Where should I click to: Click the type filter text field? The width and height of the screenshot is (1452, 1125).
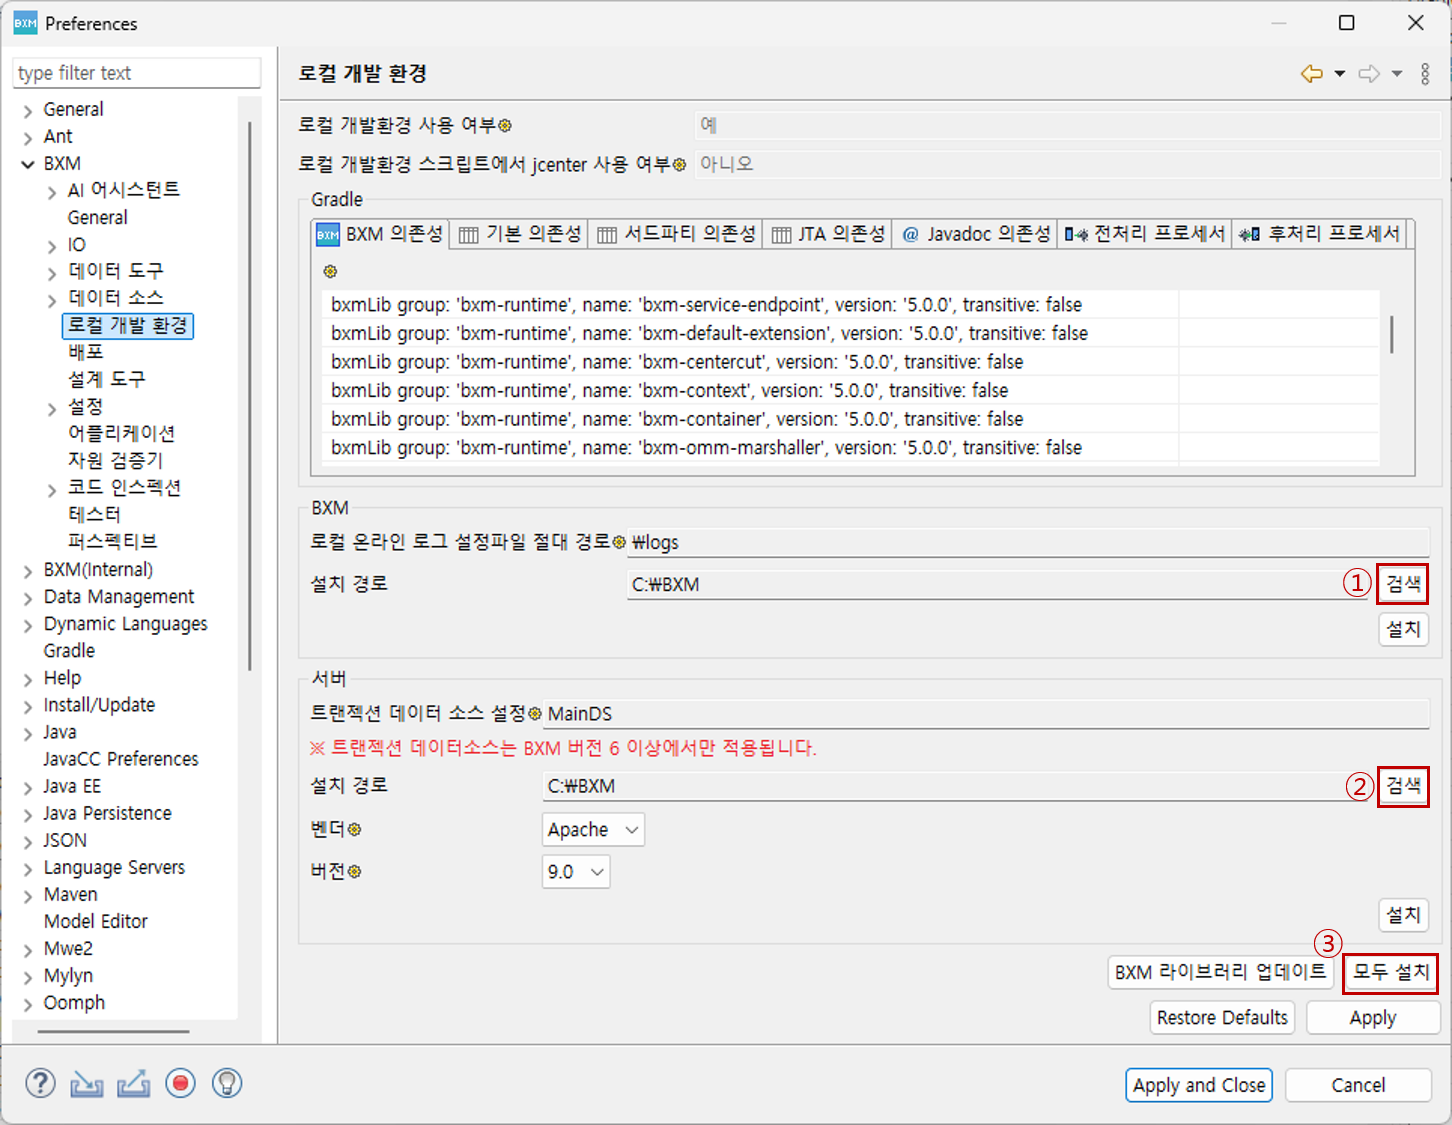click(137, 73)
